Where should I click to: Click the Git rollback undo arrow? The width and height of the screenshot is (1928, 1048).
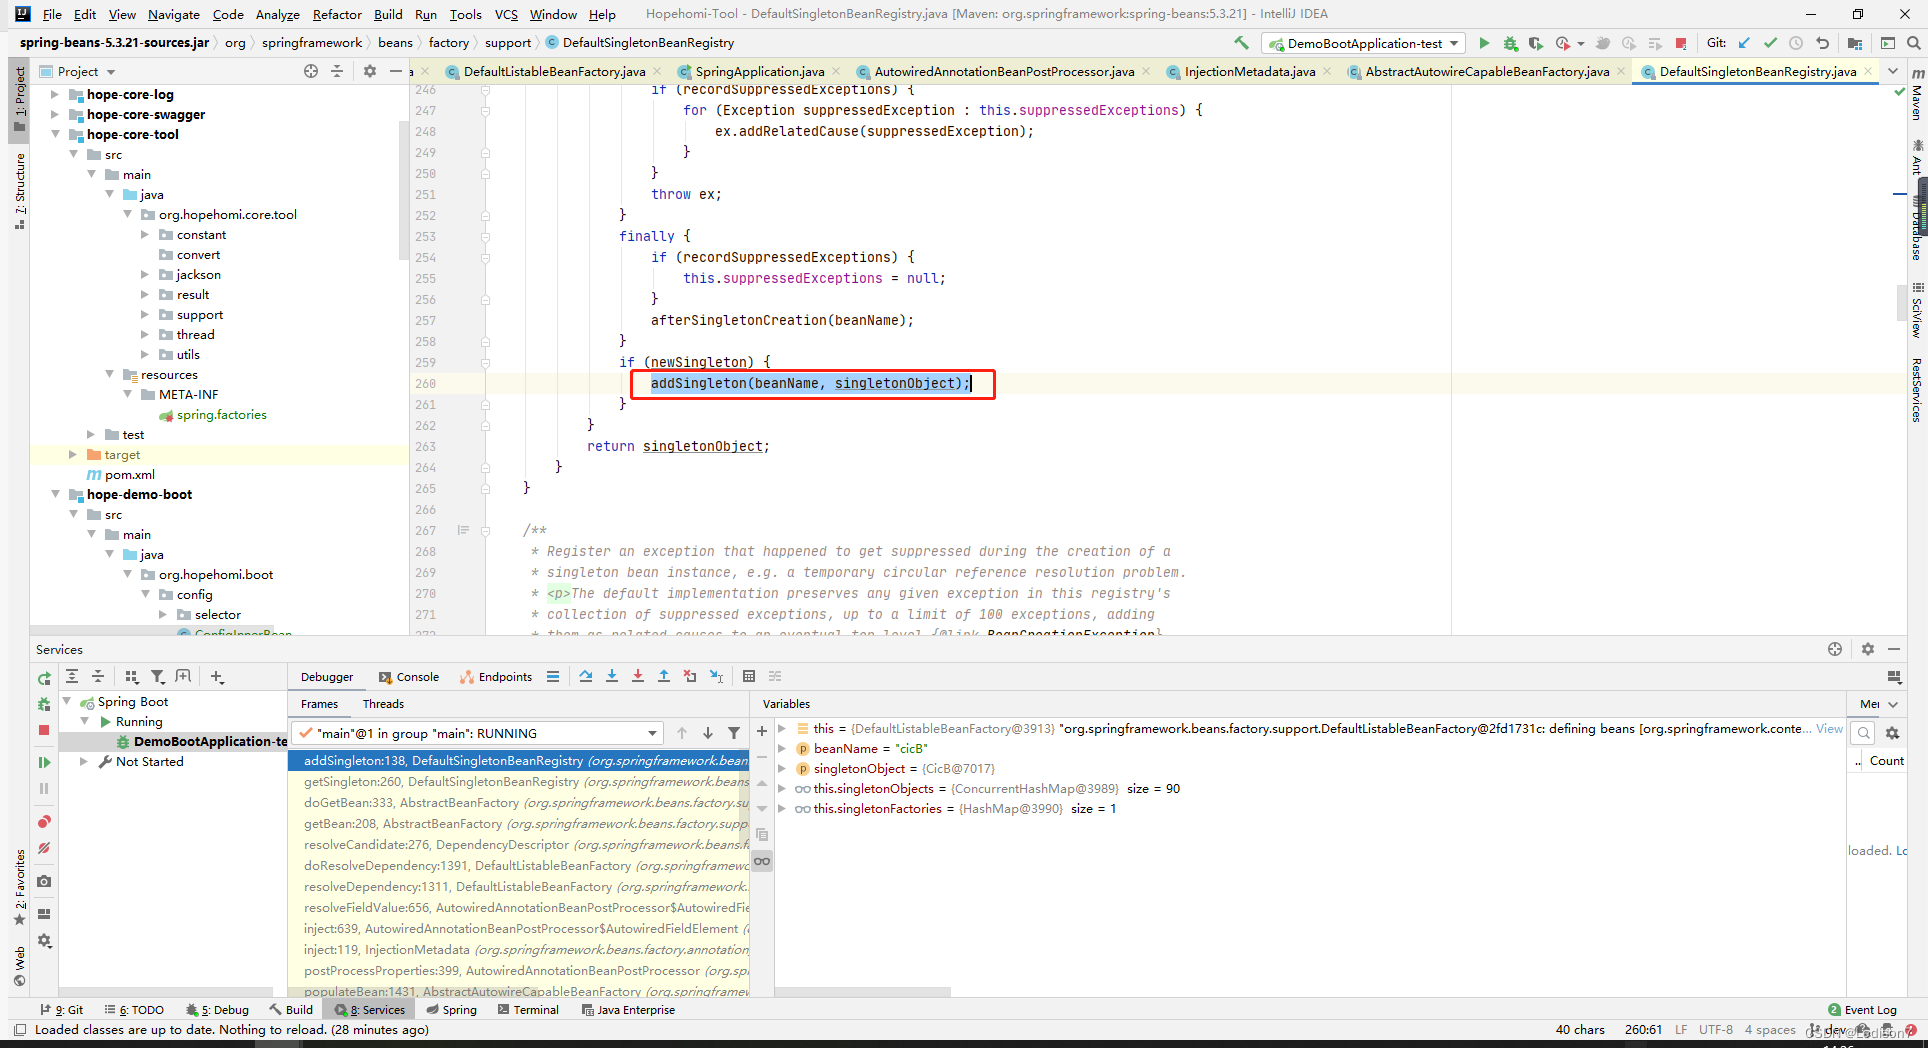(x=1822, y=43)
